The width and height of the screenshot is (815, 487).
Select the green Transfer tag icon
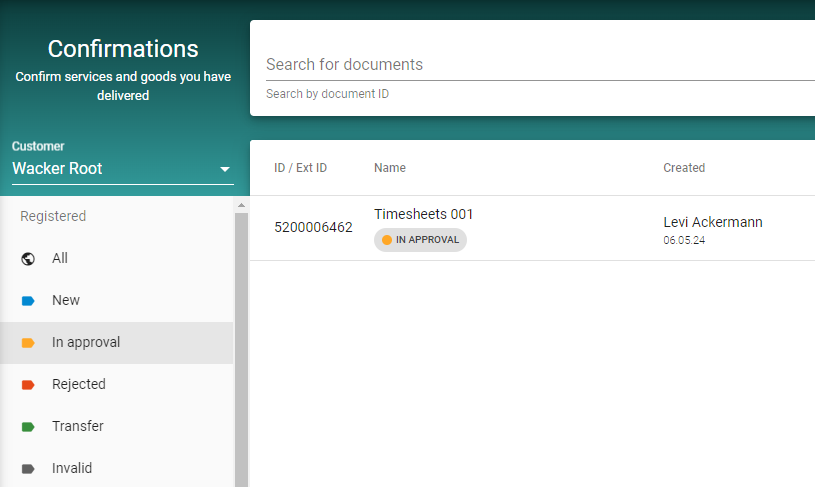pos(28,426)
